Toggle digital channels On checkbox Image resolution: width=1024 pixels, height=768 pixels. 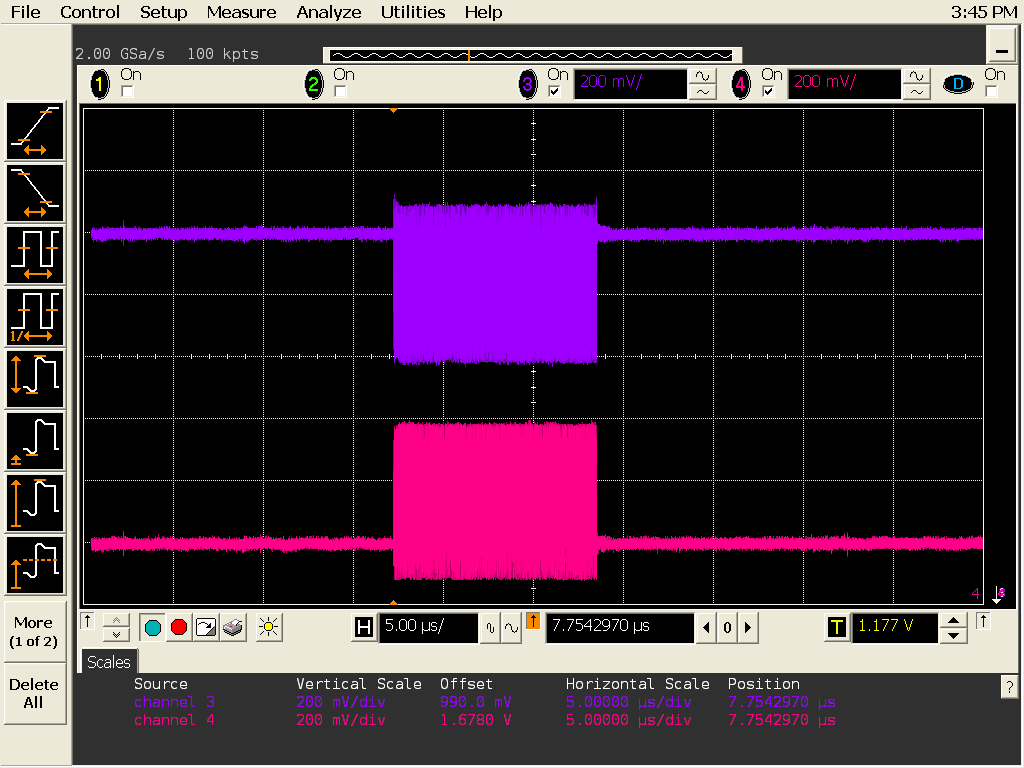pyautogui.click(x=991, y=91)
